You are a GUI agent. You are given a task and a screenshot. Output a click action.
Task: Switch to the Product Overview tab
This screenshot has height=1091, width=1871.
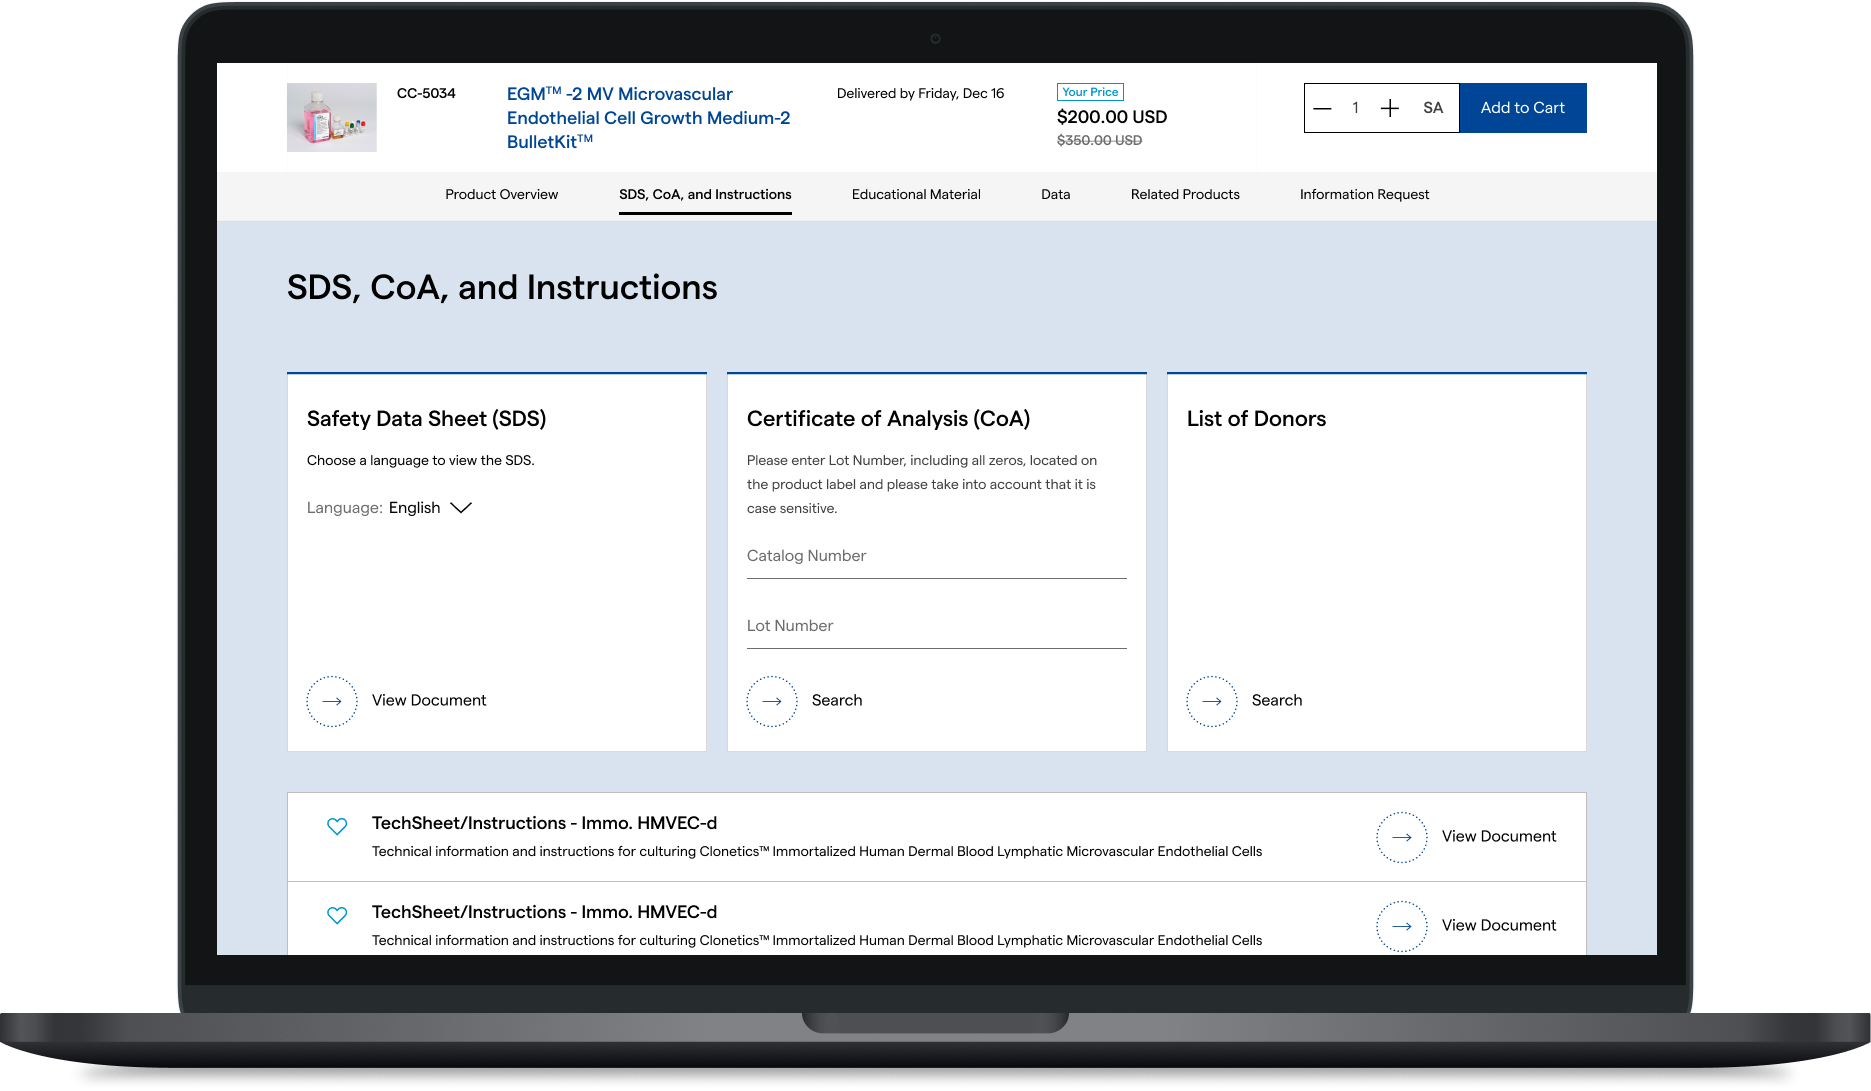coord(501,195)
